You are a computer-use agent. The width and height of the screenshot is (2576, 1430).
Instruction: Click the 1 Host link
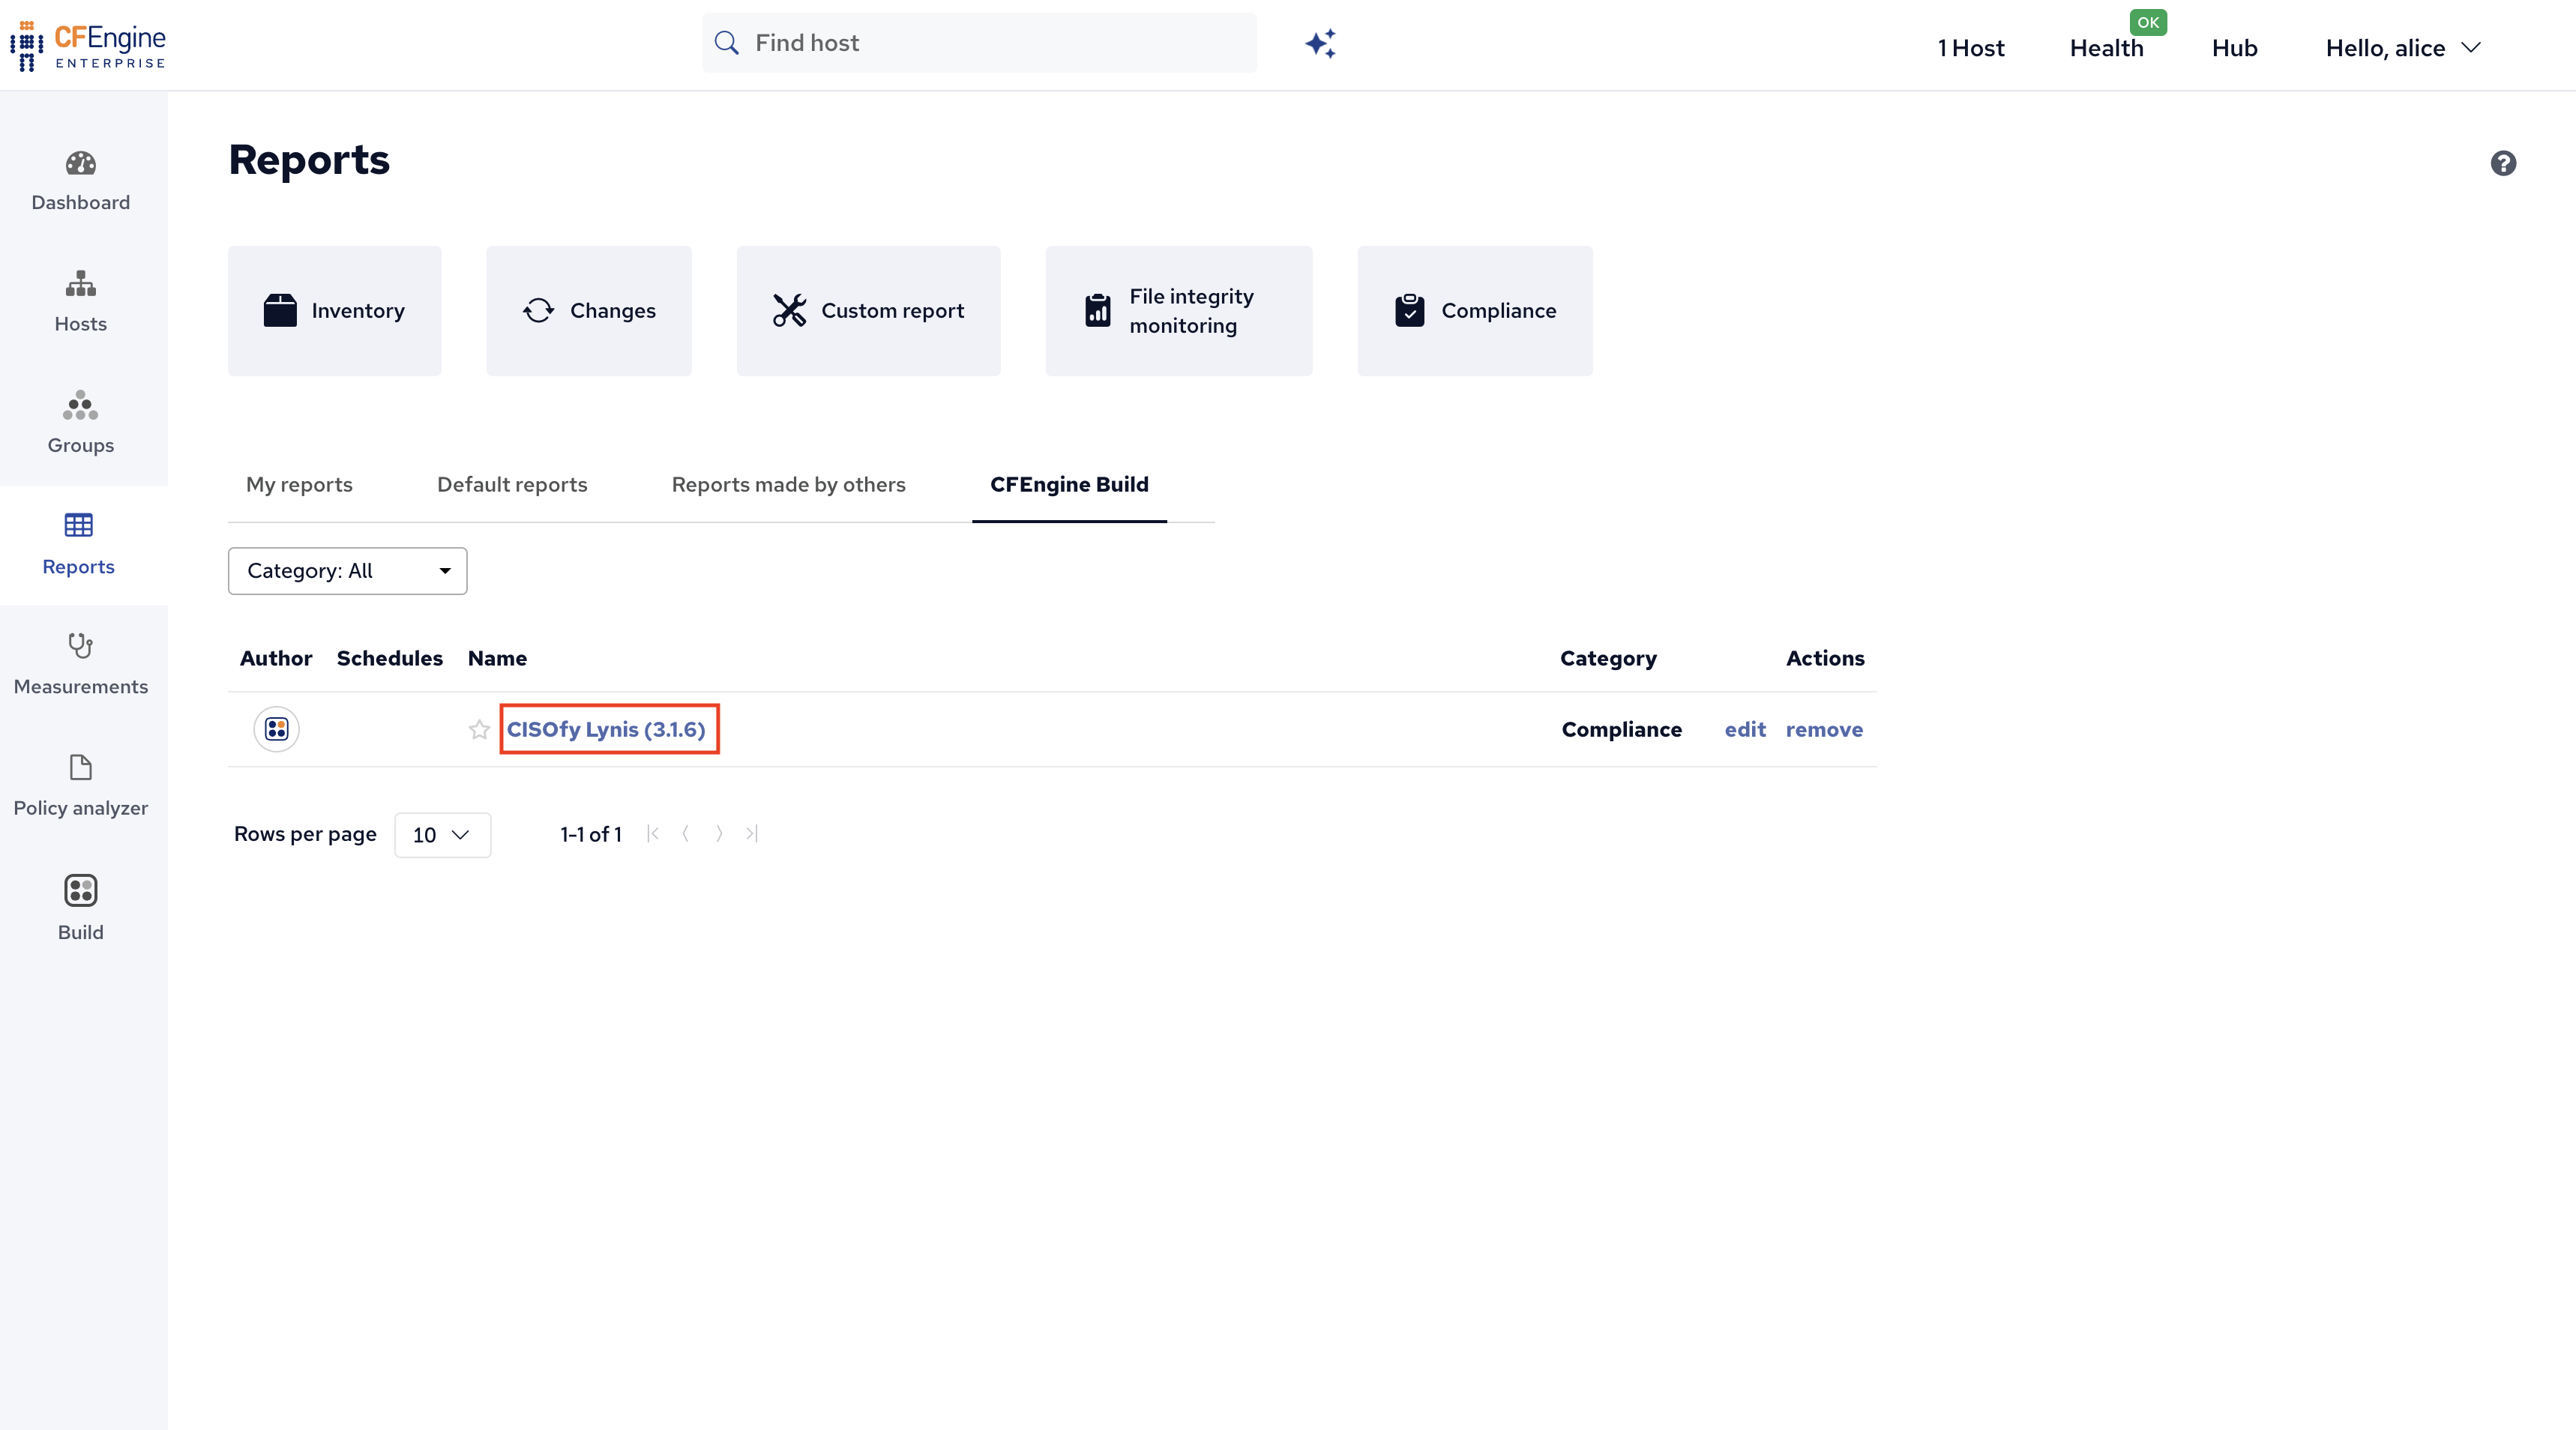pos(1970,48)
